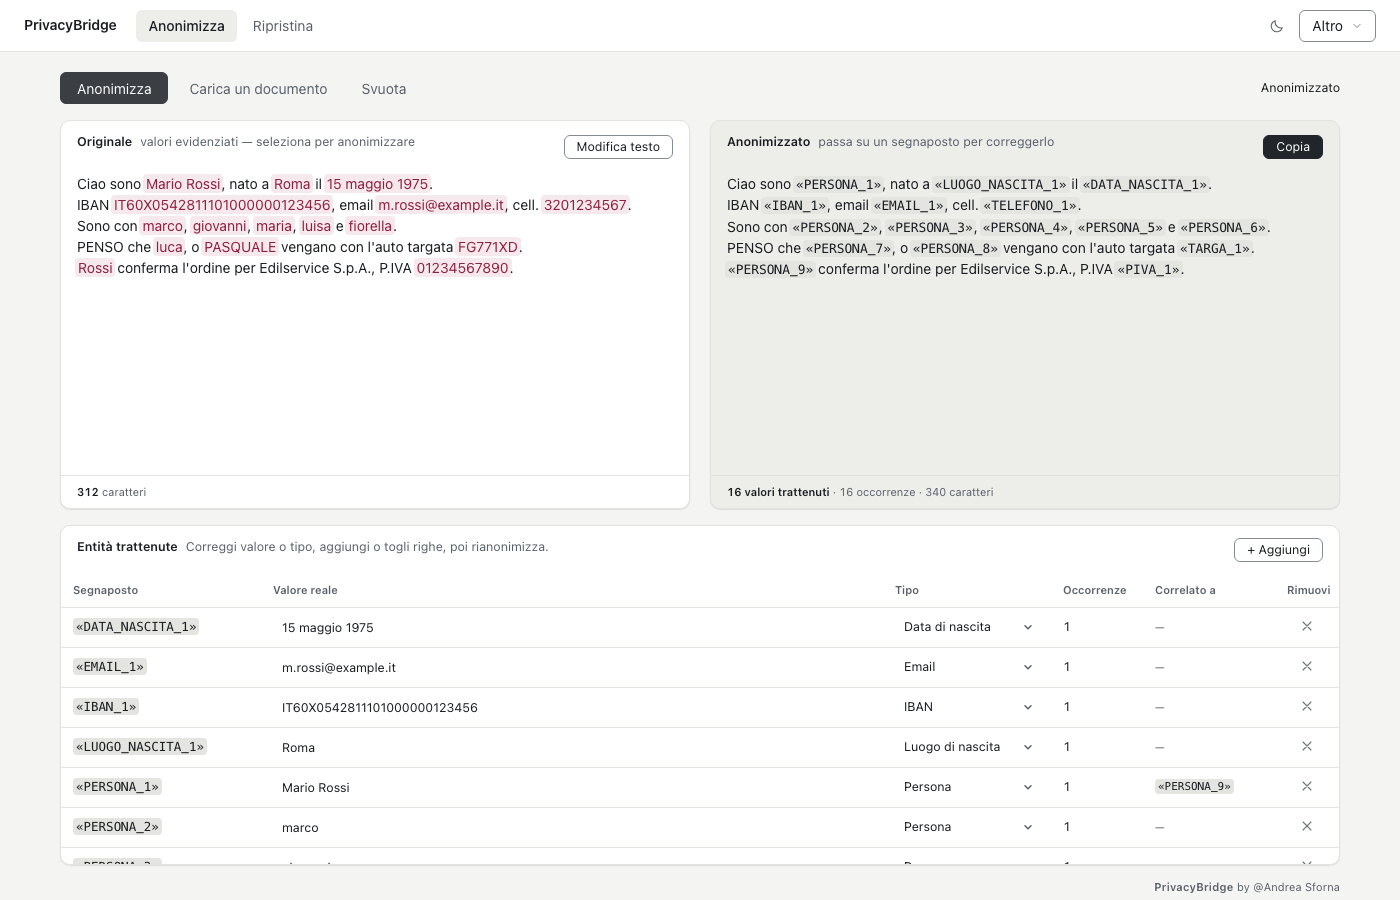1400x900 pixels.
Task: Copy anonymized text with Copia button
Action: [1293, 147]
